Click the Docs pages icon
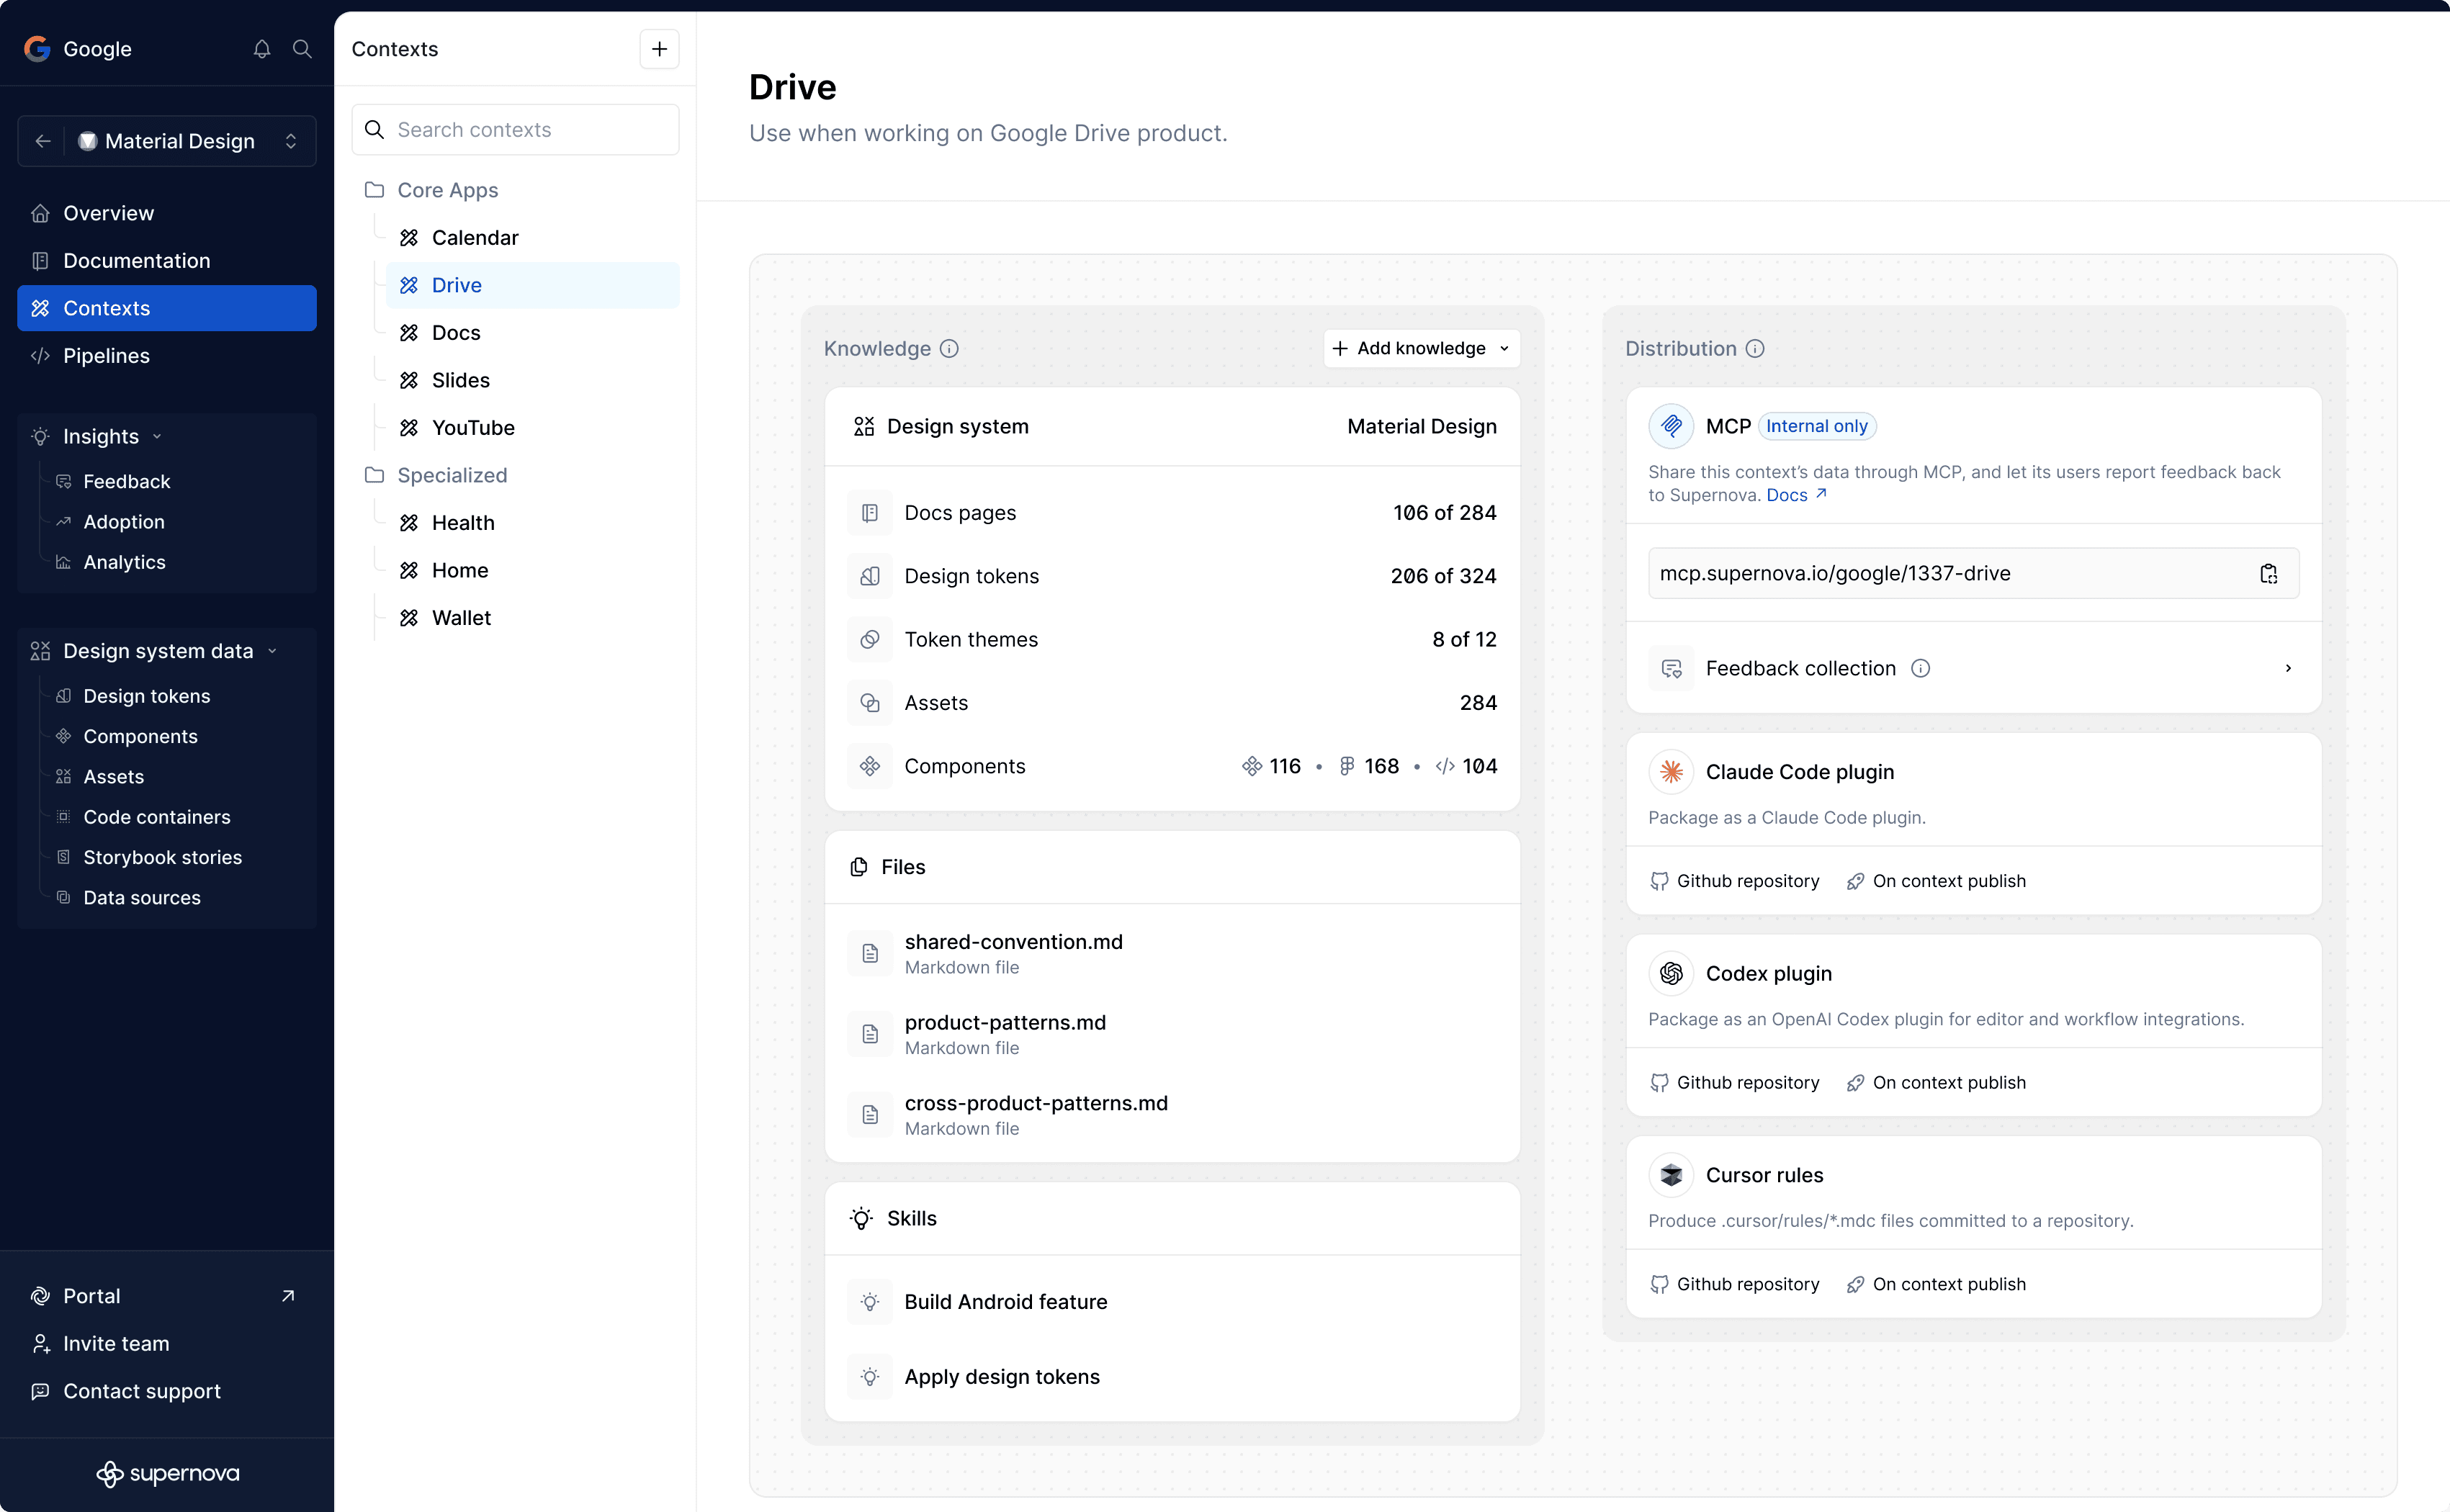The width and height of the screenshot is (2450, 1512). (x=870, y=513)
